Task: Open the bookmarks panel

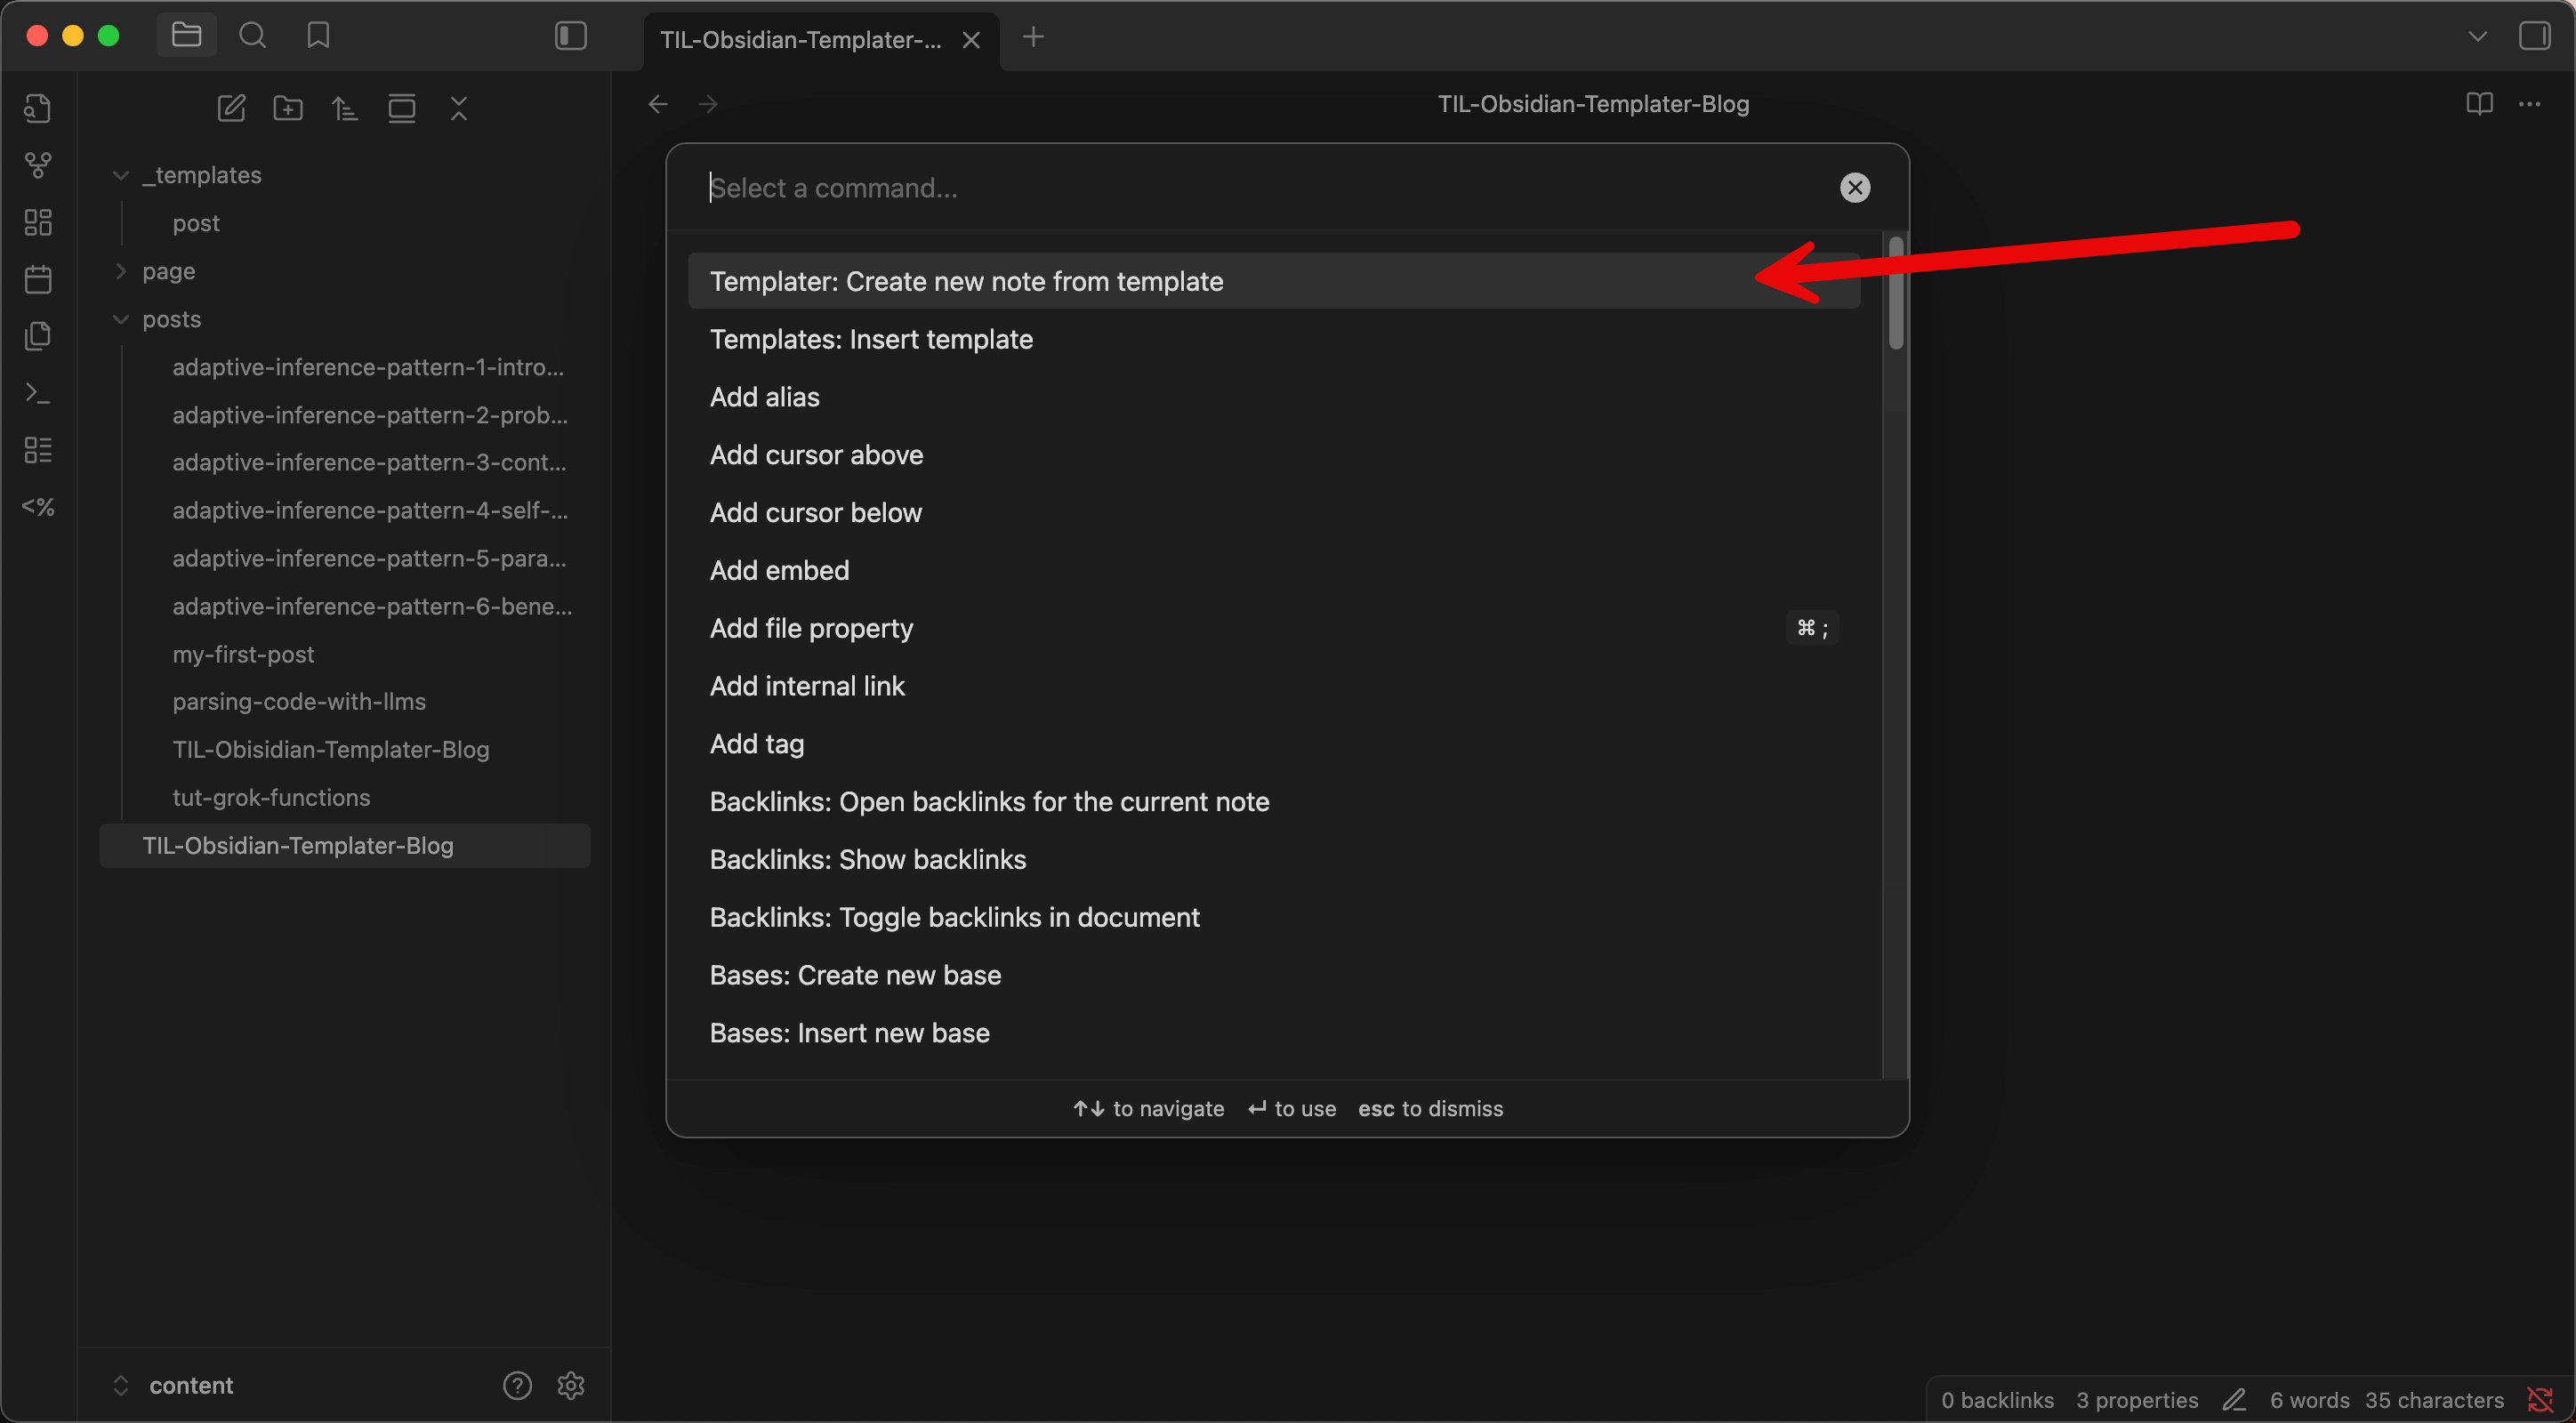Action: 318,36
